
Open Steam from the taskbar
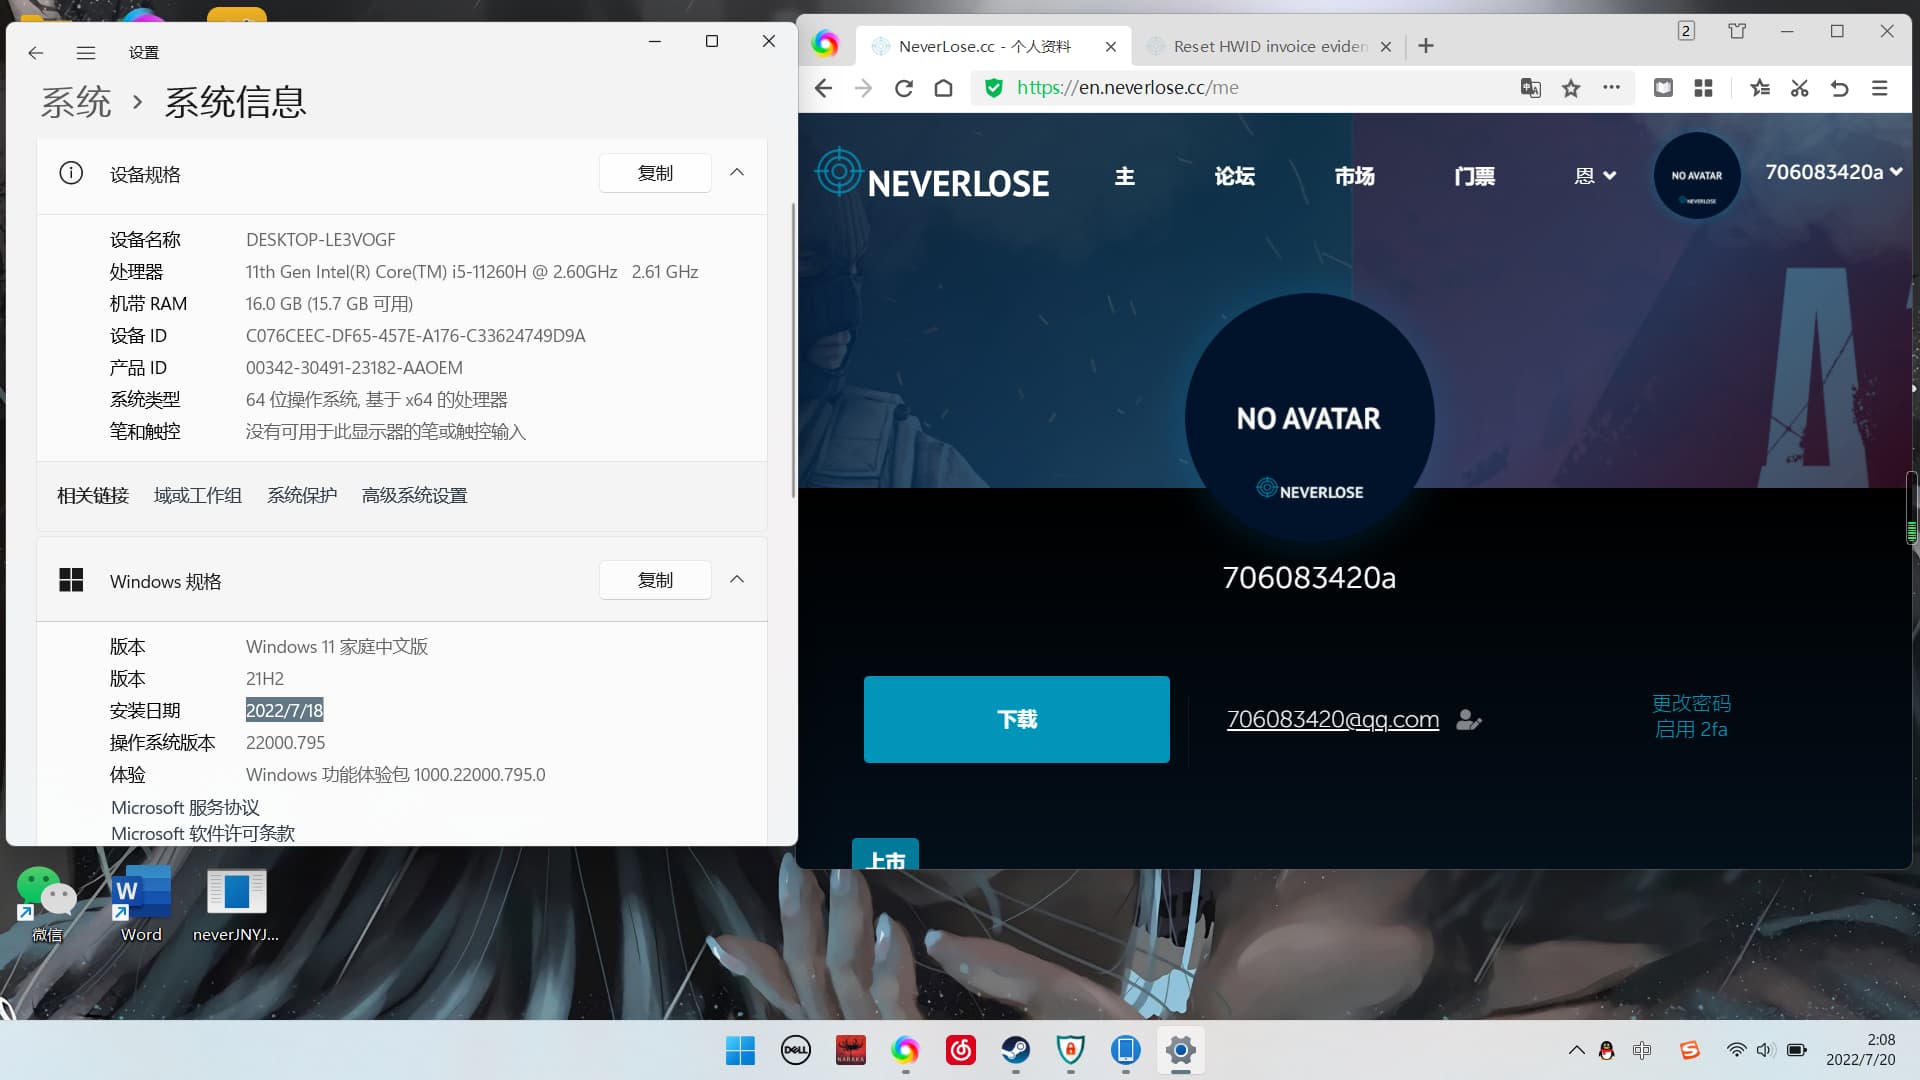1015,1050
